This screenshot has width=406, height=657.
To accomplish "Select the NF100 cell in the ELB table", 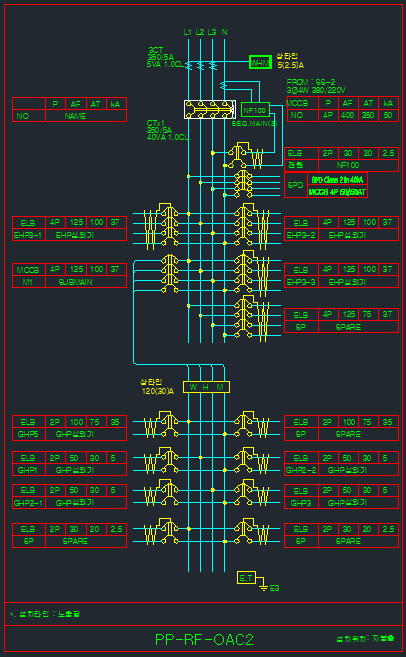I will [x=358, y=166].
